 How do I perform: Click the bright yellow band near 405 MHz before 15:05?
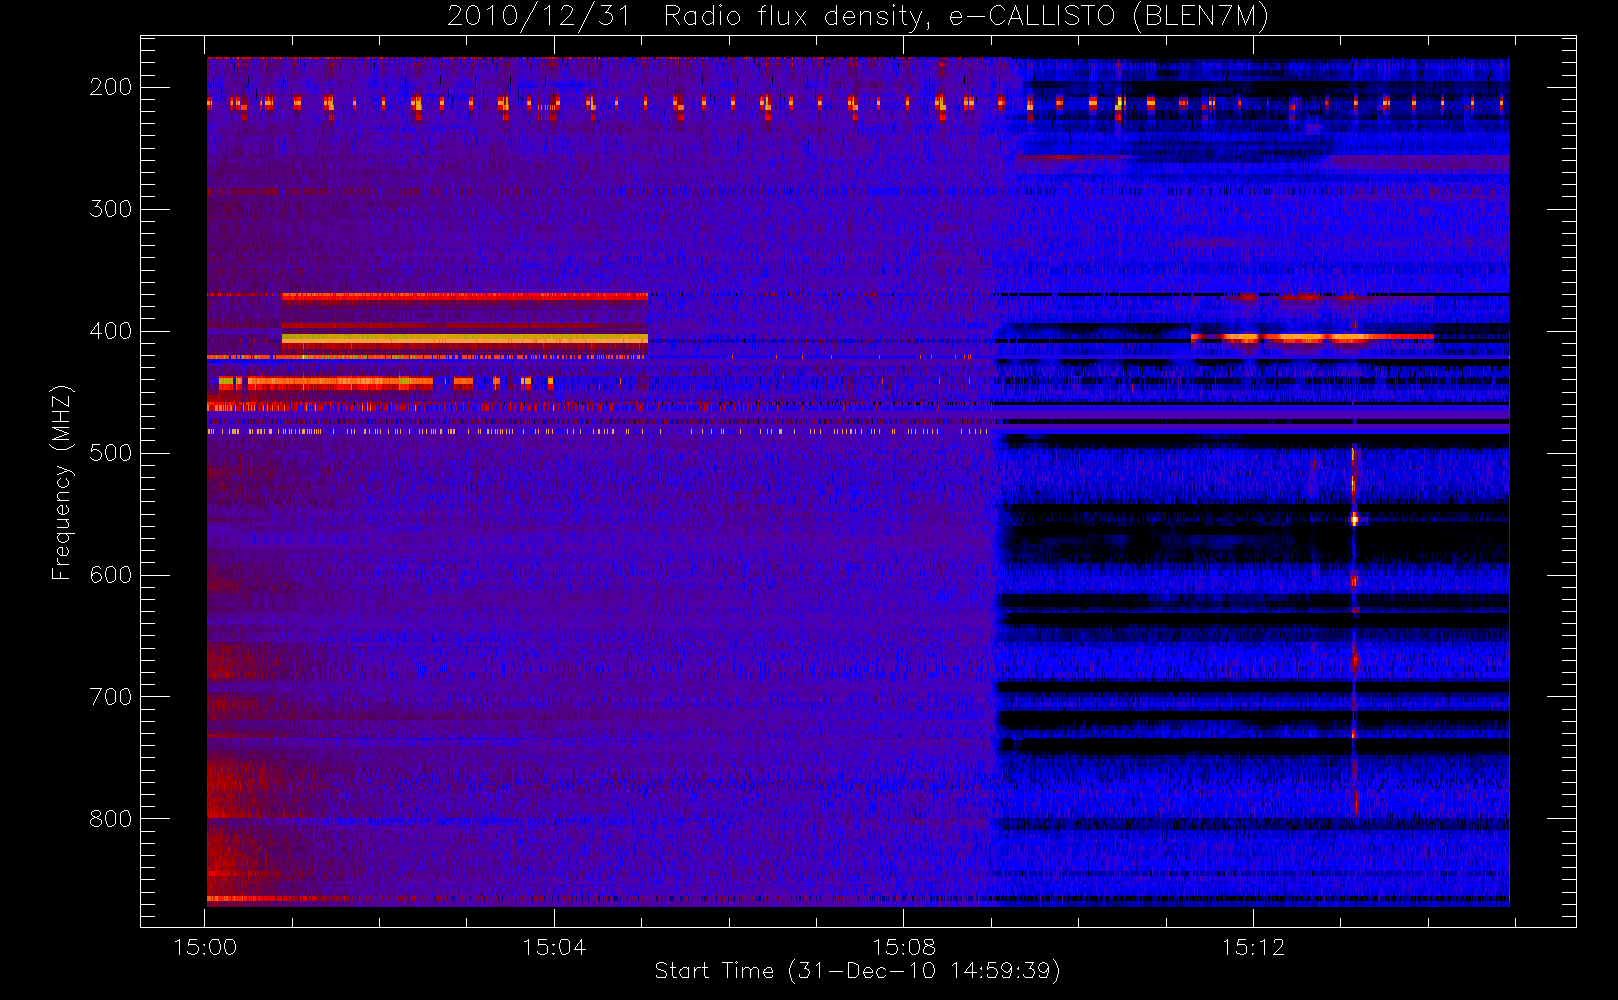click(465, 339)
